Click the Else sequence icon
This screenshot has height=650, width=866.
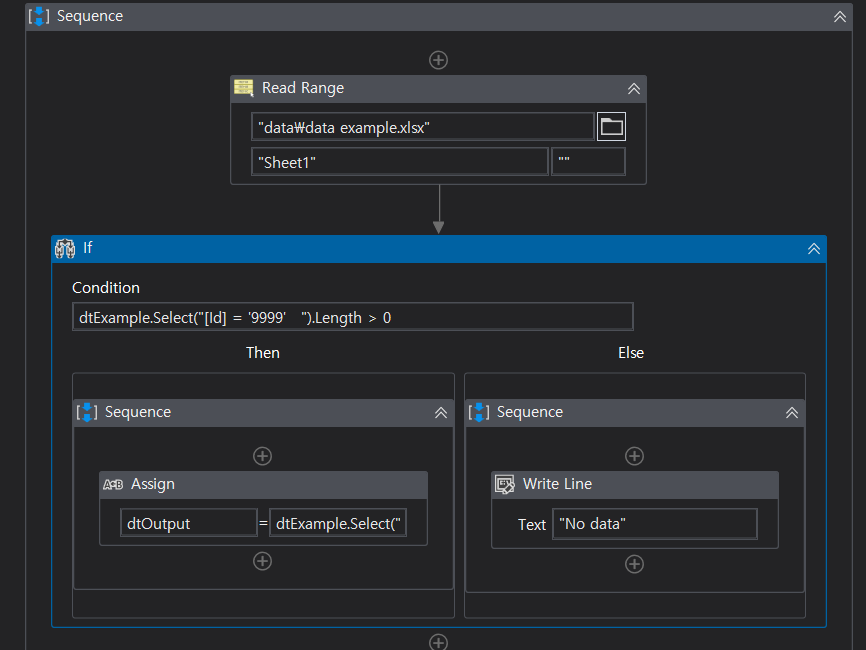pos(479,412)
